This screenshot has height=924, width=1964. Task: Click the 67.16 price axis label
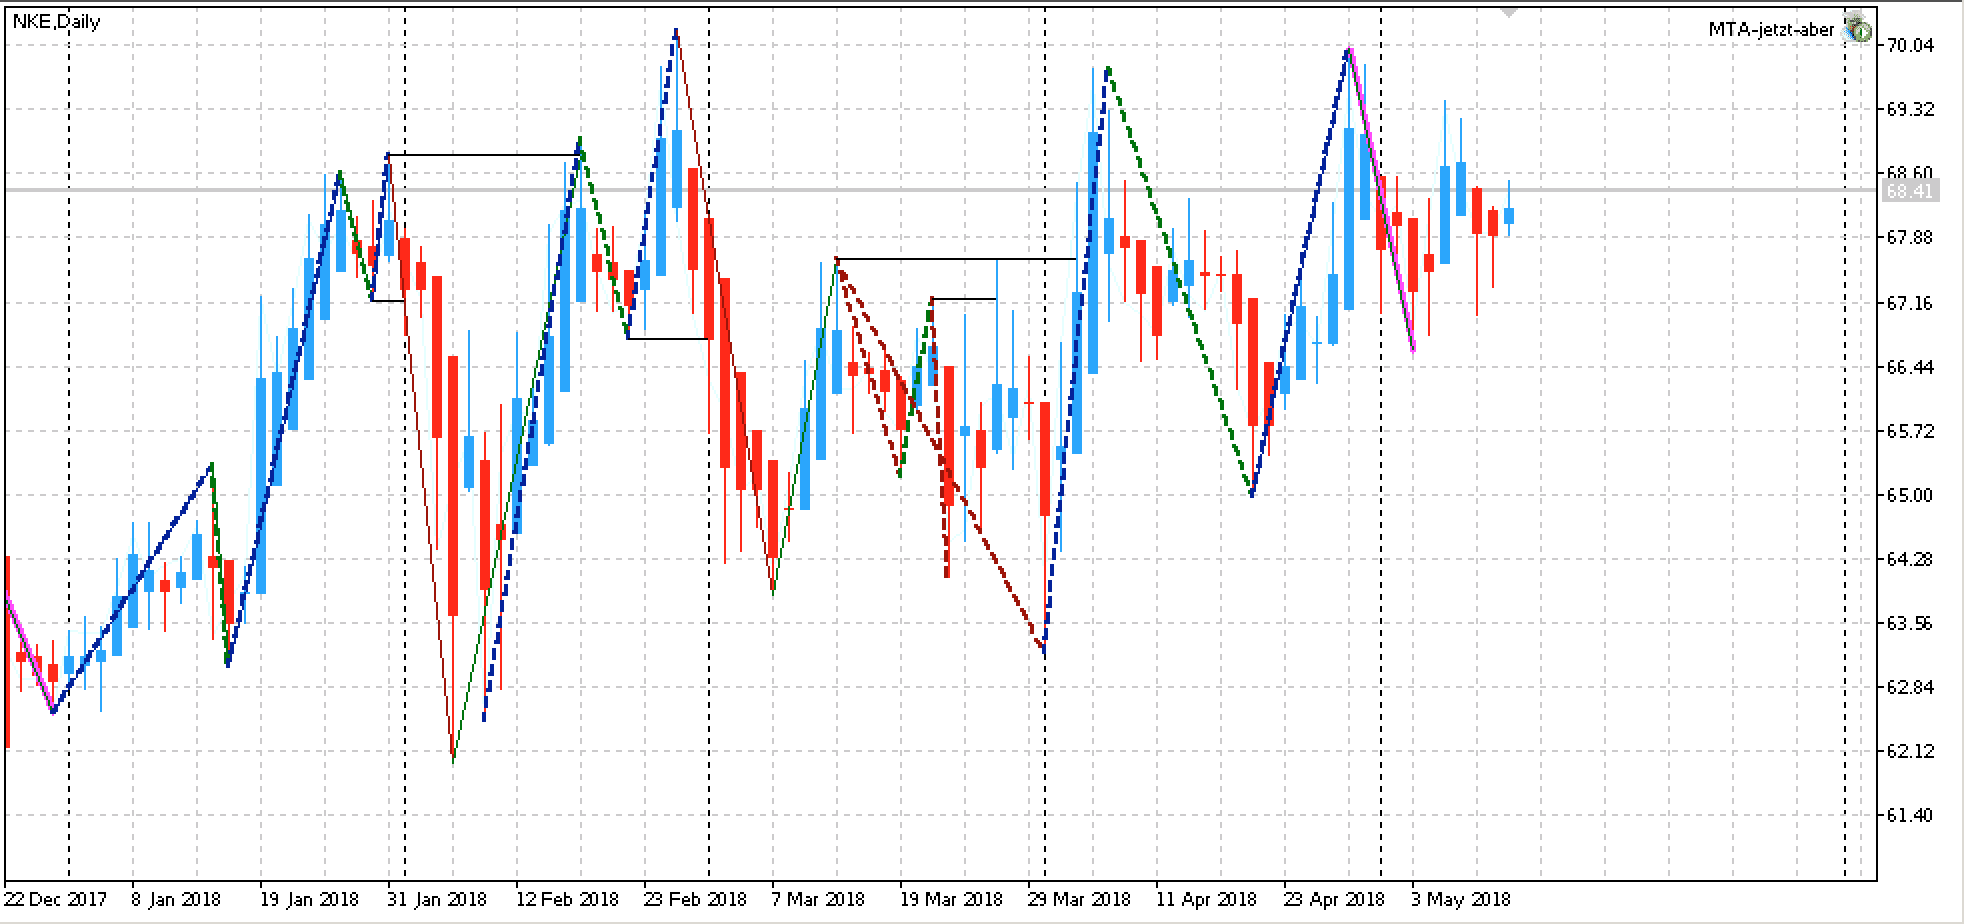1909,303
